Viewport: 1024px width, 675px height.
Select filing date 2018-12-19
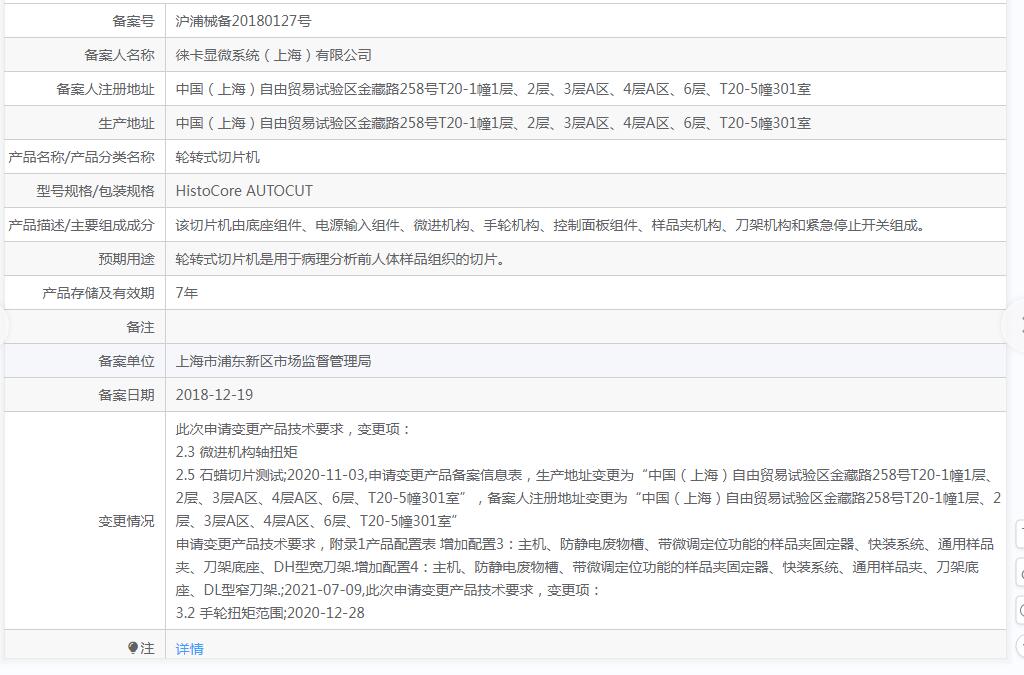point(214,395)
